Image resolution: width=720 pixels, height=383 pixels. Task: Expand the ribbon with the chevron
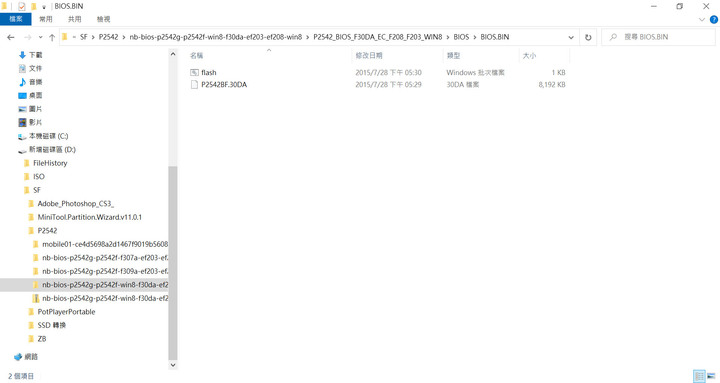coord(702,19)
